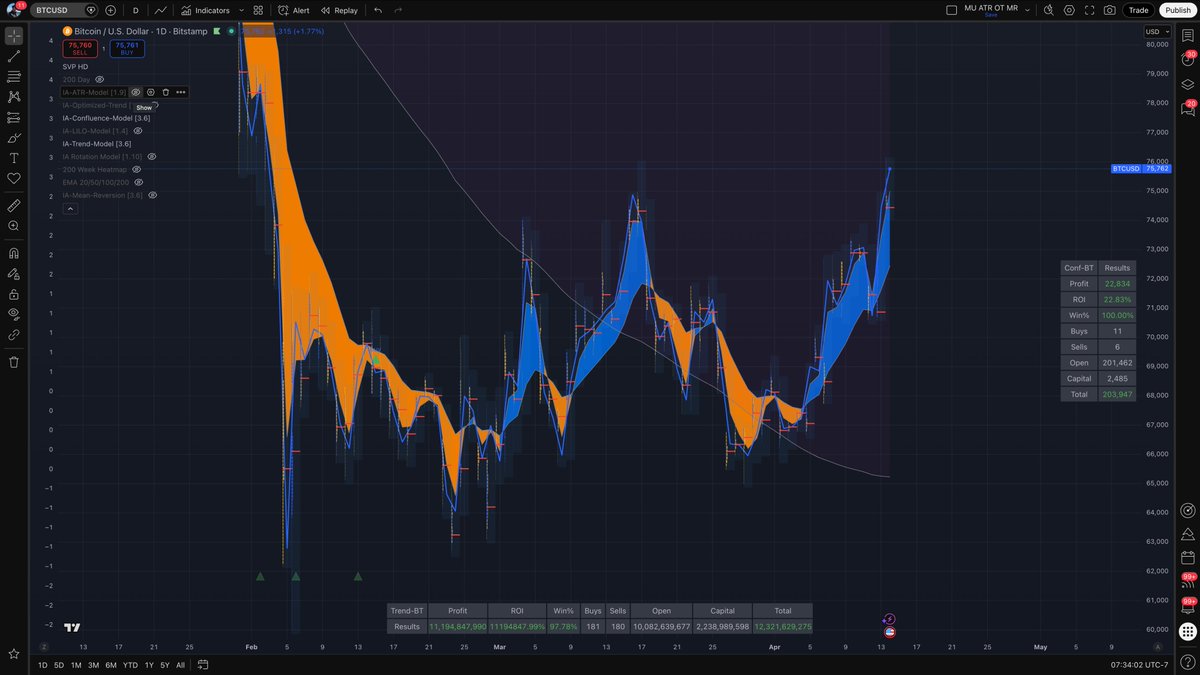The height and width of the screenshot is (675, 1200).
Task: Open the object tree layers panel
Action: tap(1188, 85)
